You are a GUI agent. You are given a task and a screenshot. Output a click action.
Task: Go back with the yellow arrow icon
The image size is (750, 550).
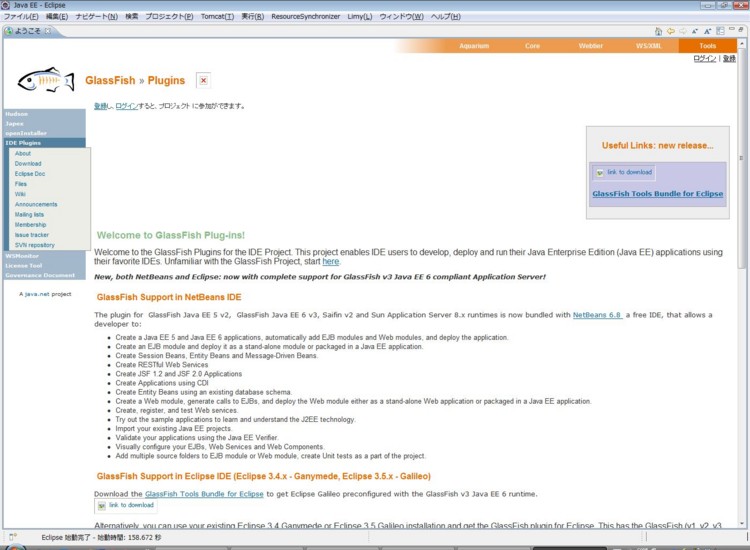coord(671,31)
